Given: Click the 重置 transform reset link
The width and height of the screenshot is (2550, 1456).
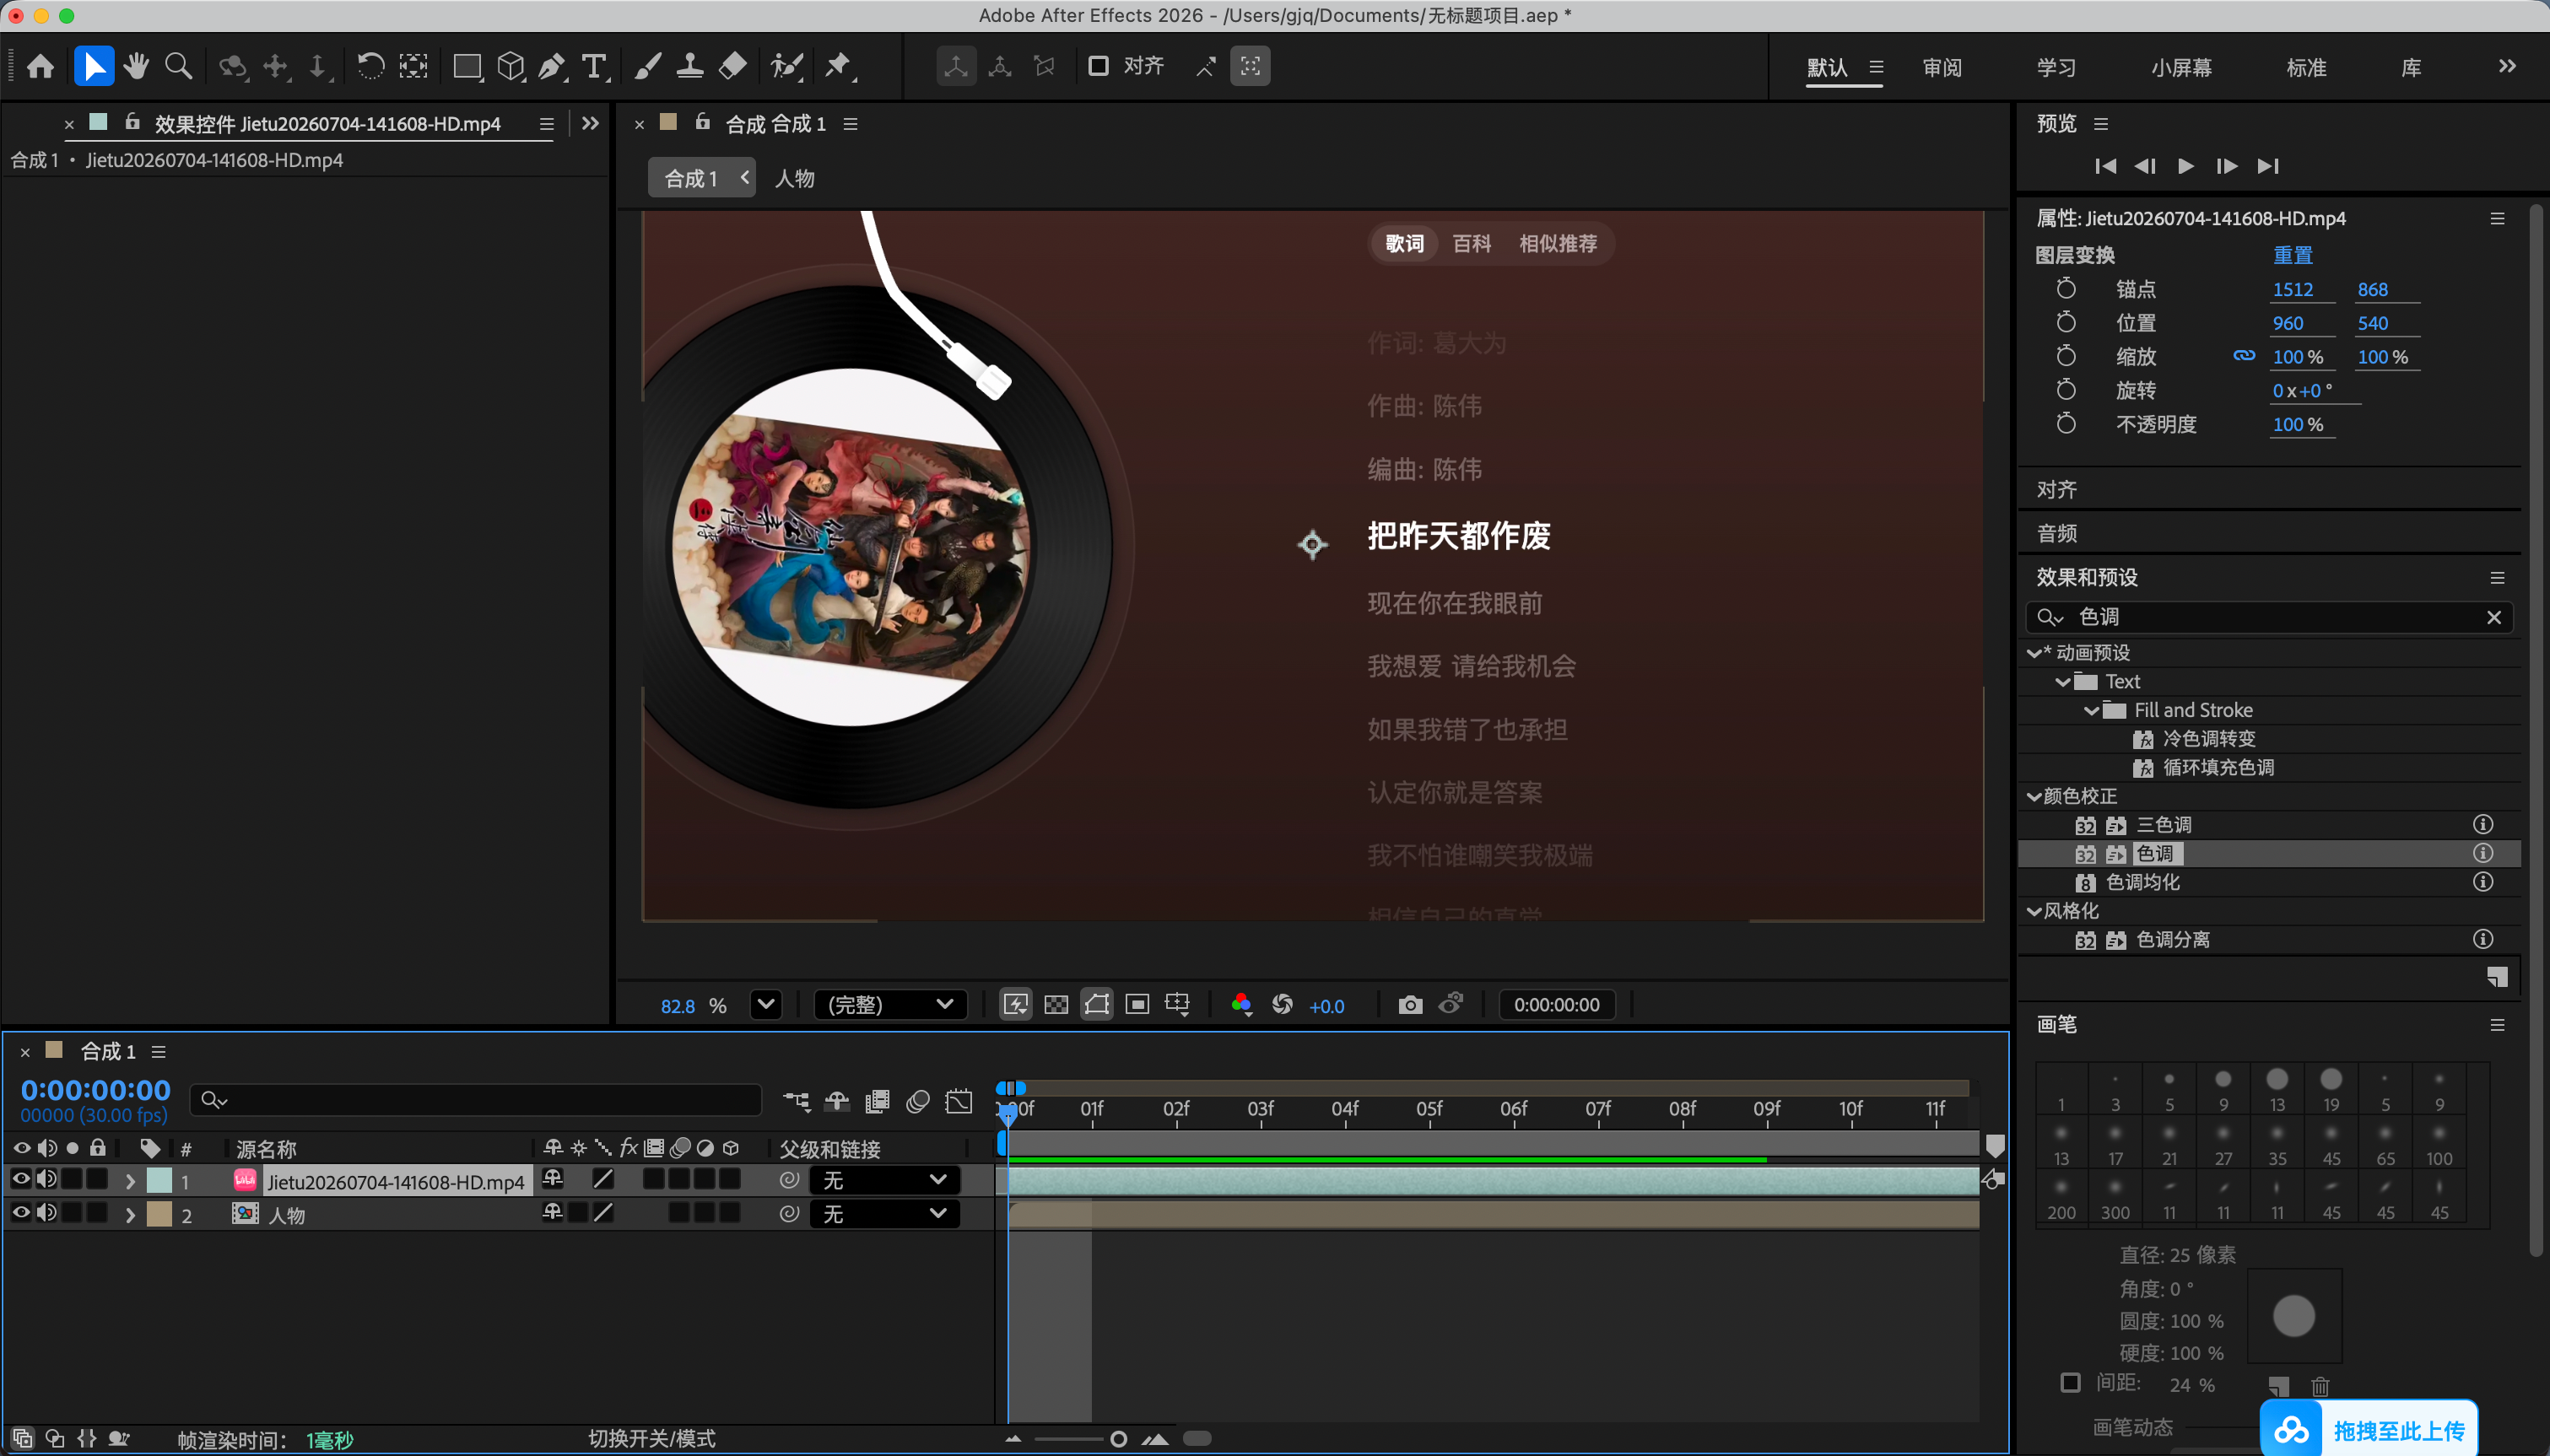Looking at the screenshot, I should pos(2292,255).
